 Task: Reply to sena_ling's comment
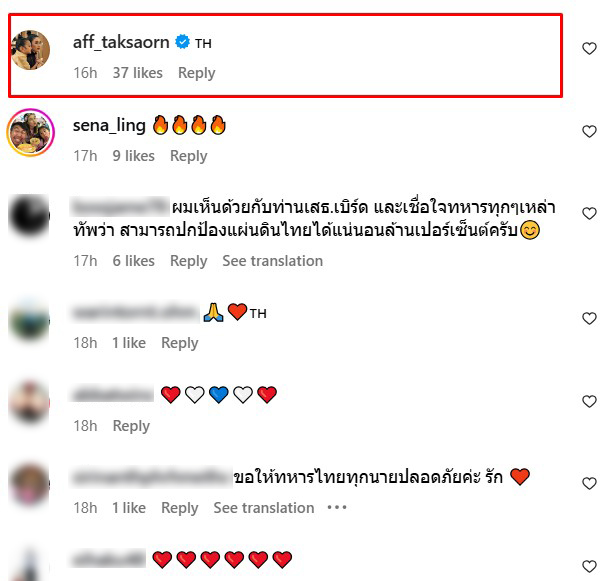(x=189, y=156)
